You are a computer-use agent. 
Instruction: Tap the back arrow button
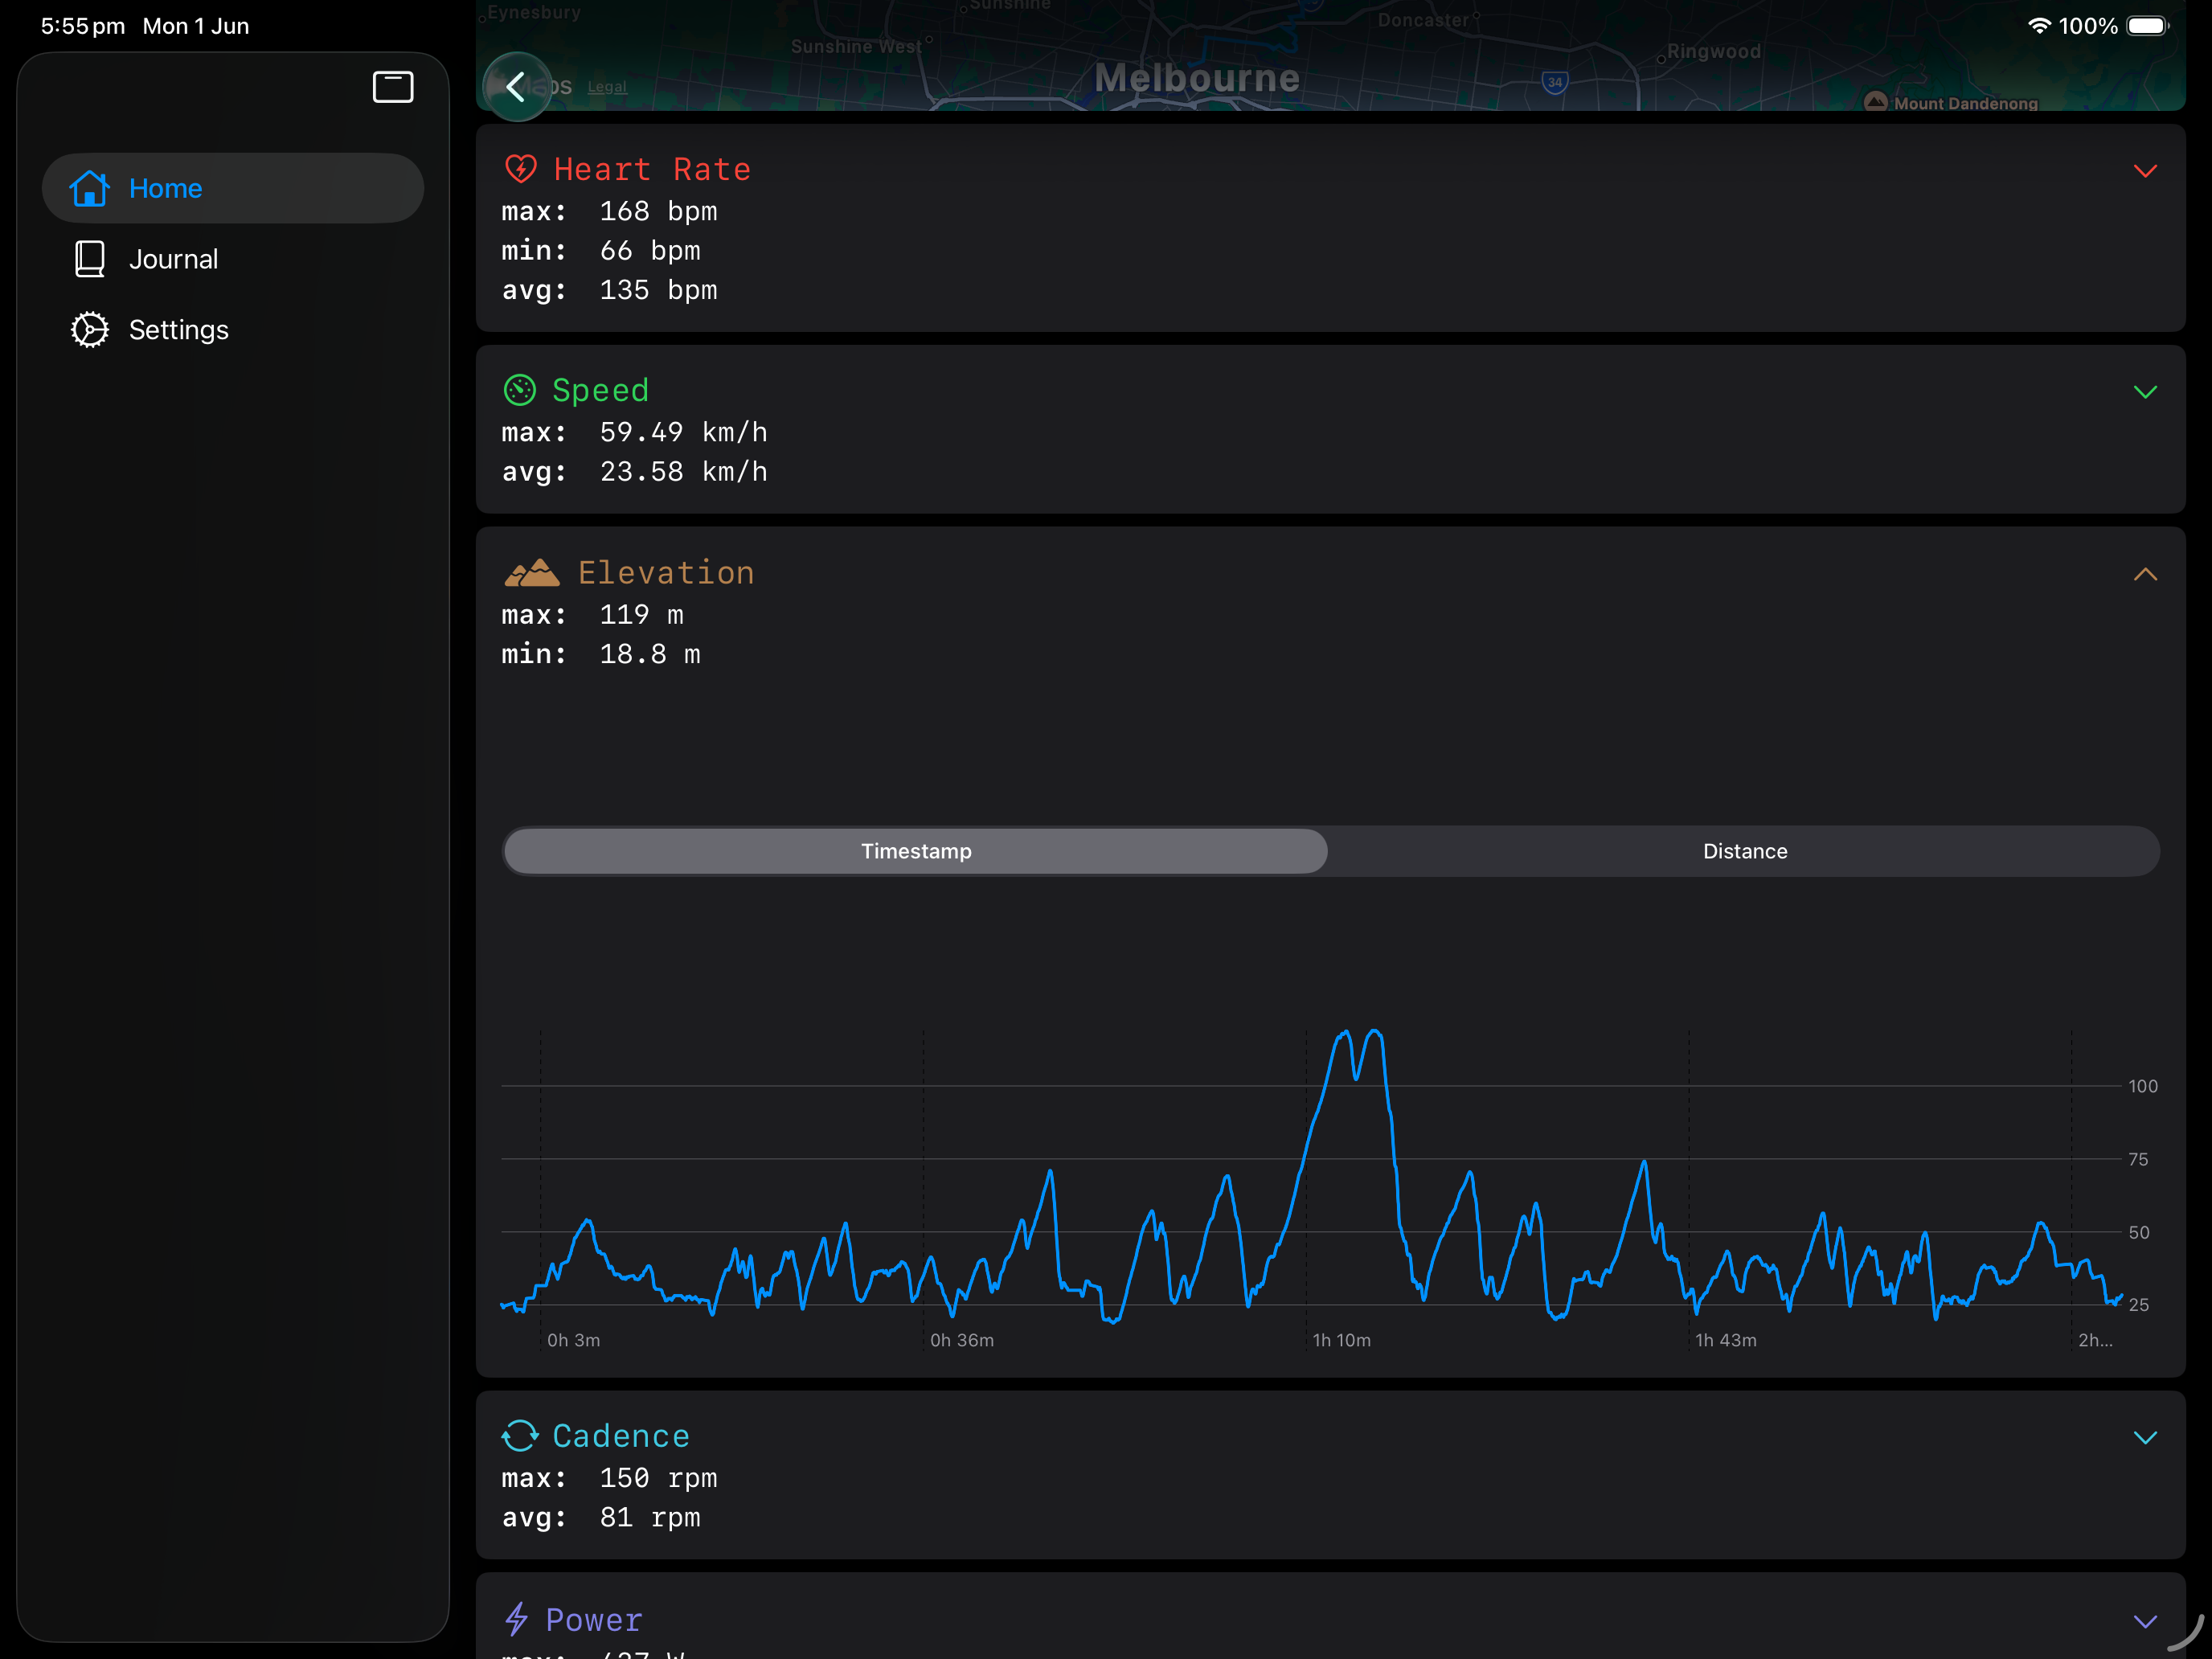(516, 87)
